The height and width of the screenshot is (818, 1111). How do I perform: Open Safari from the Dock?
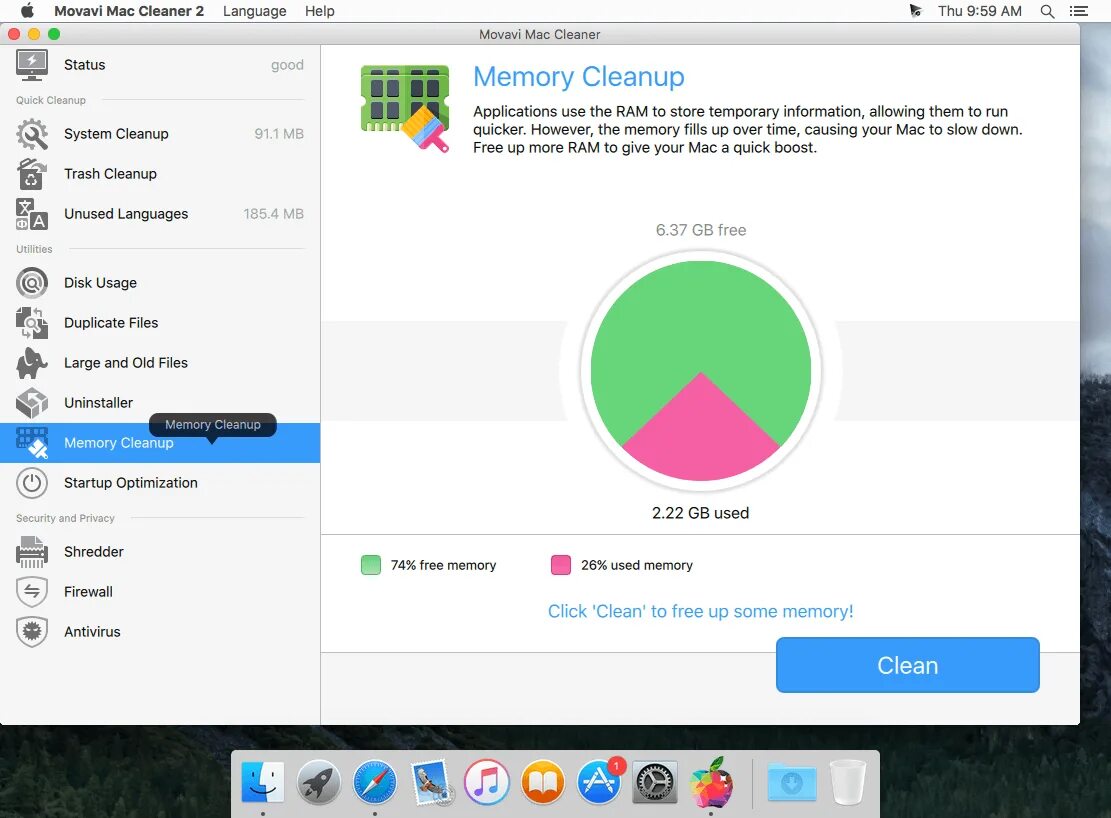[375, 783]
